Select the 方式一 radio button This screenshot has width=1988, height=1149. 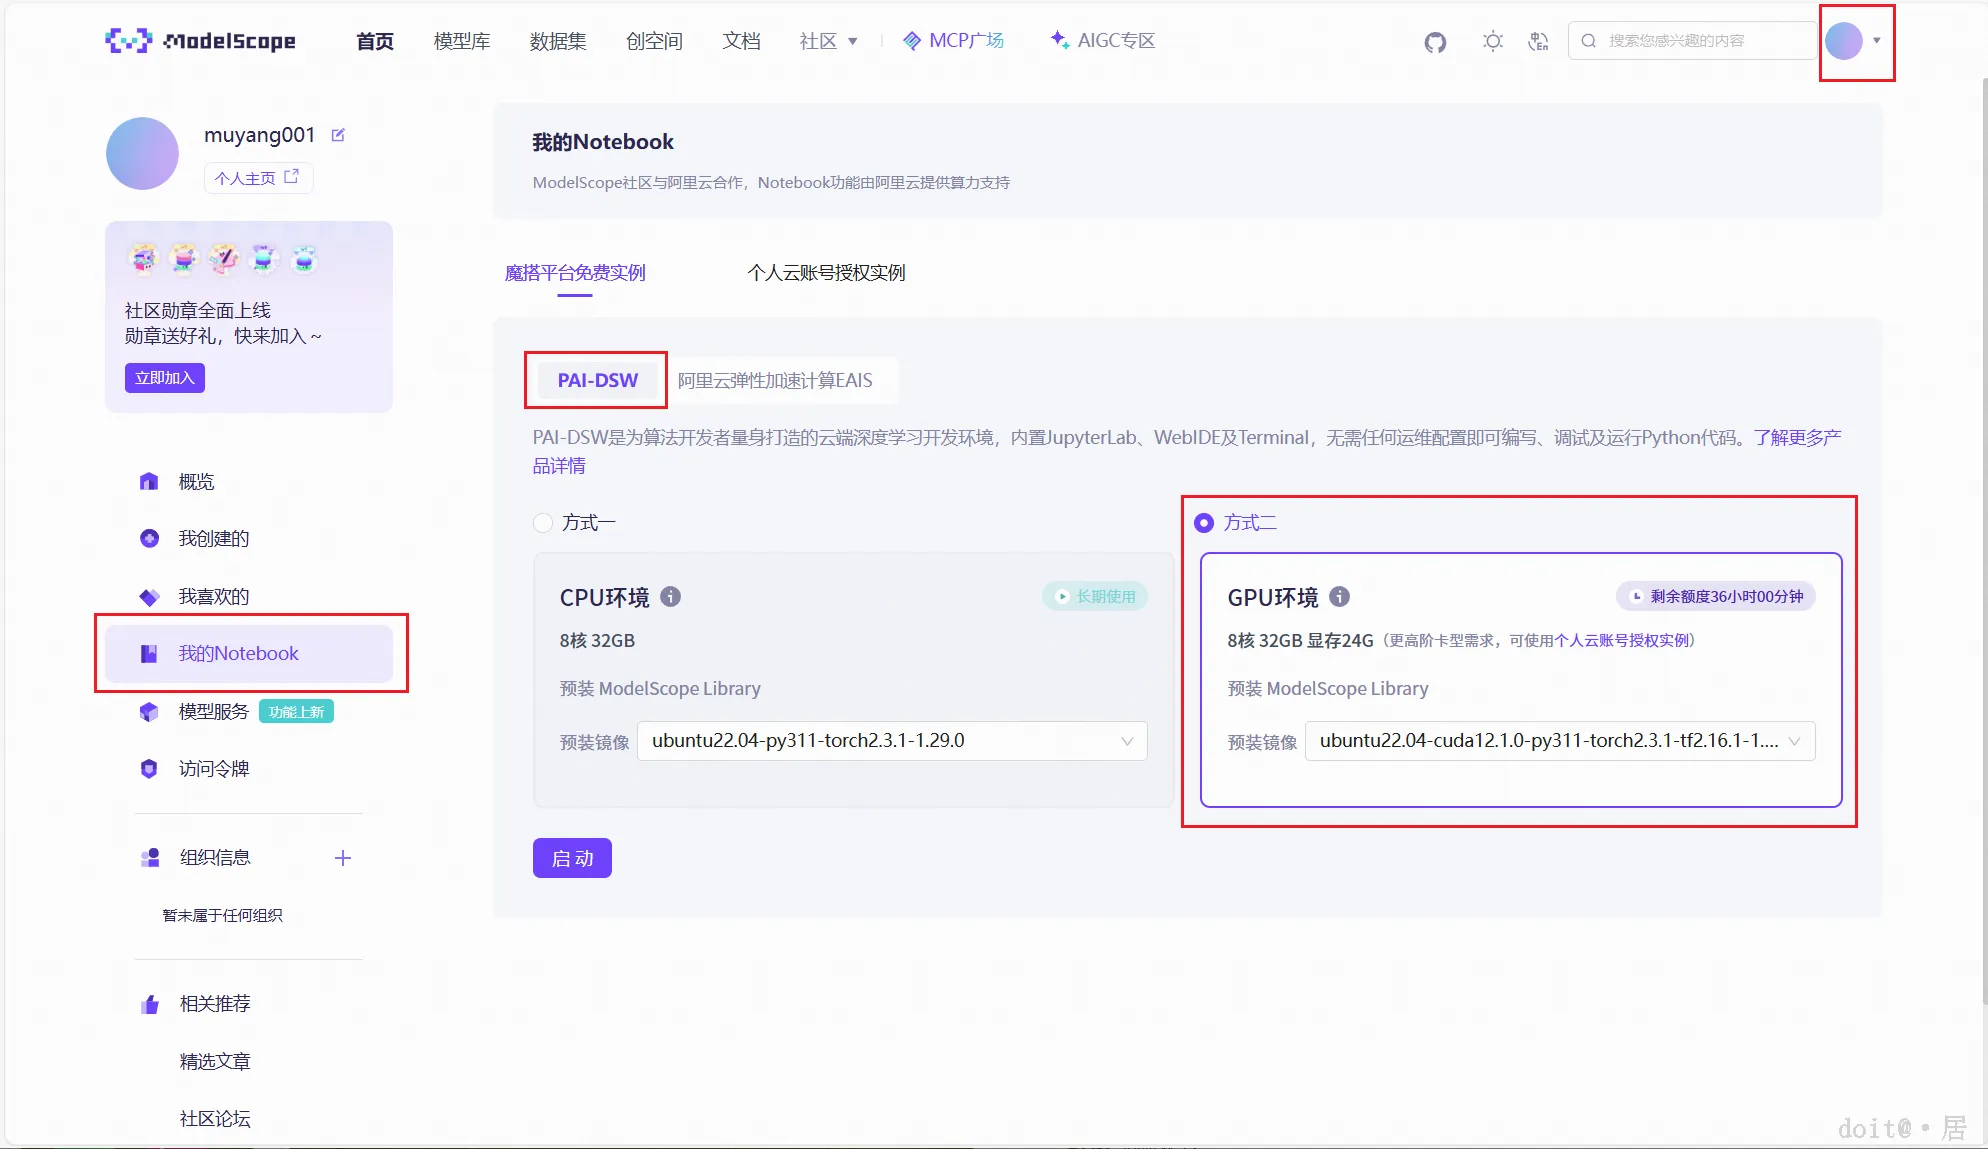point(541,522)
